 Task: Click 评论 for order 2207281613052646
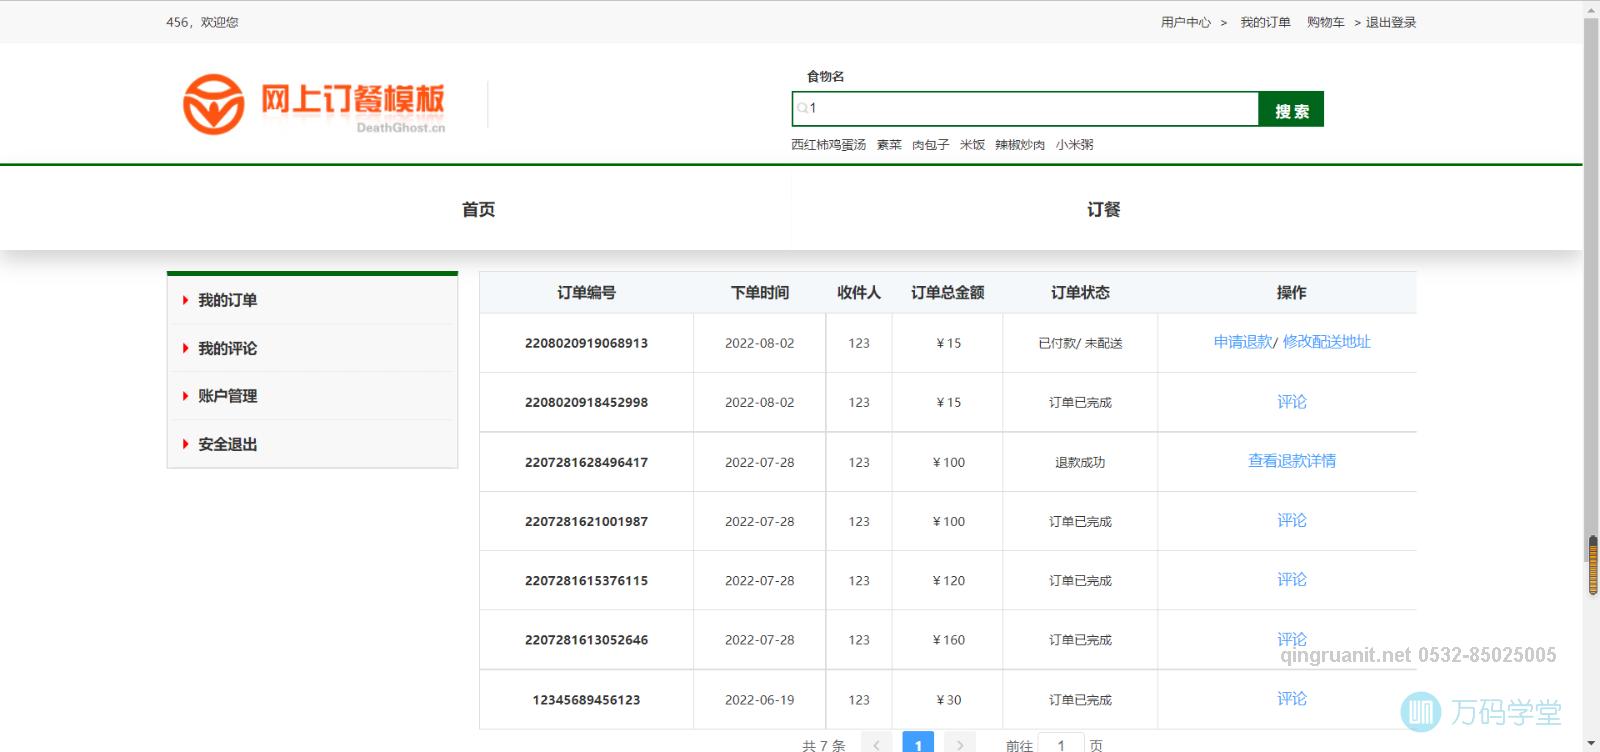click(1292, 639)
